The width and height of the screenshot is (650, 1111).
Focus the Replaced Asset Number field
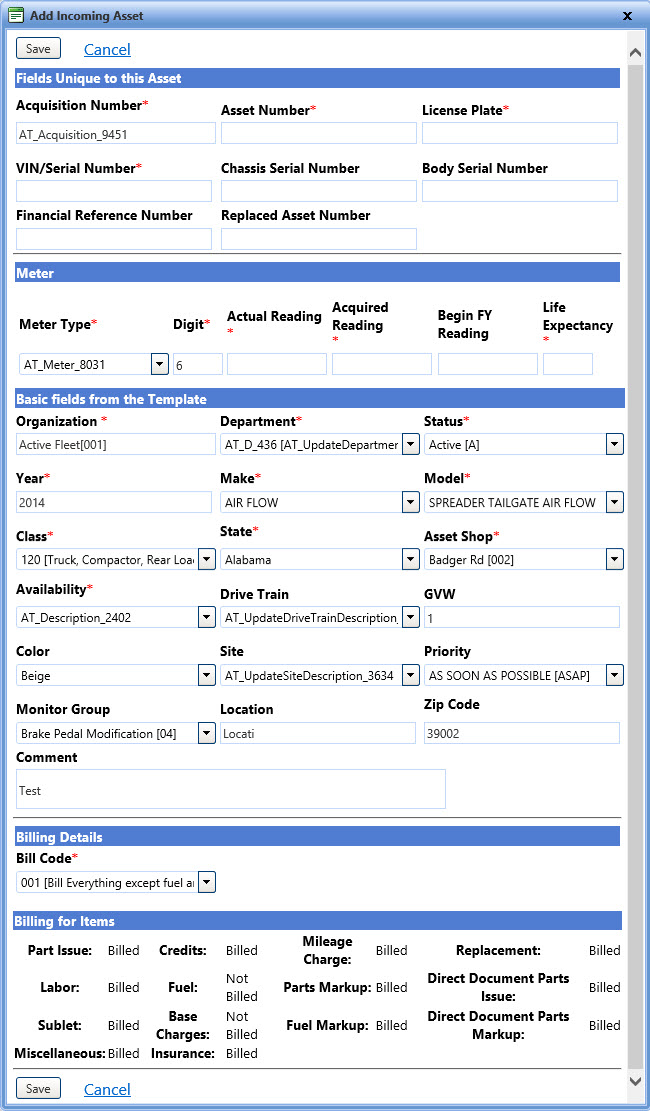point(319,239)
